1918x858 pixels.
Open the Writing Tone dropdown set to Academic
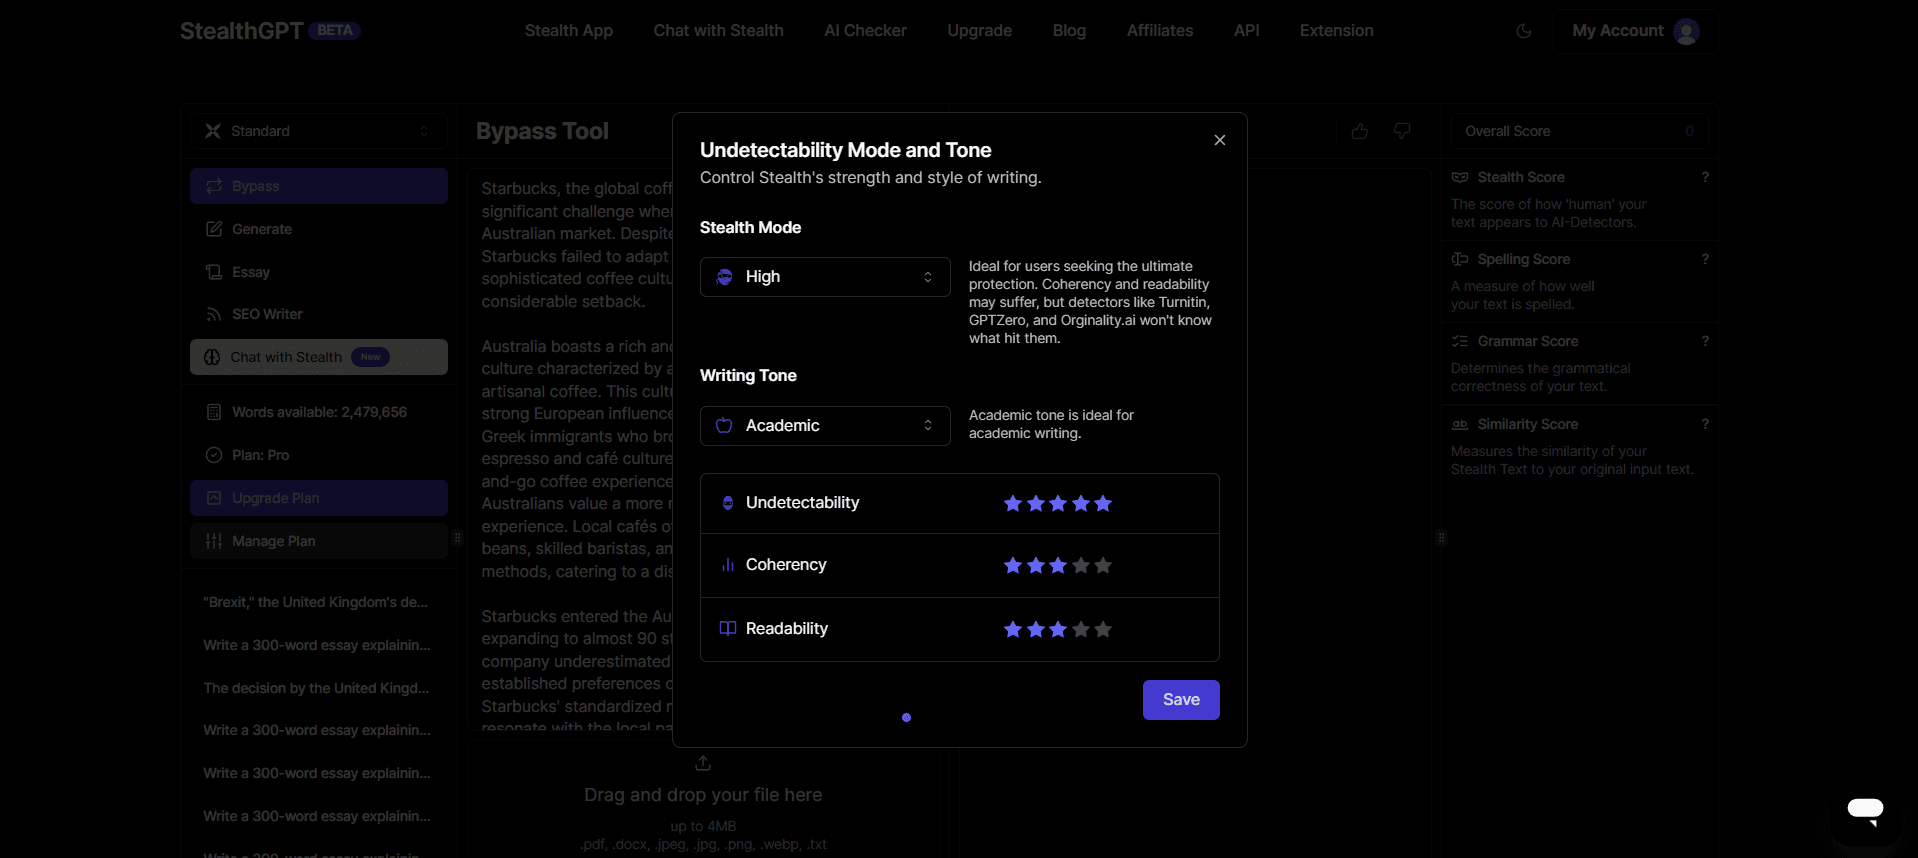point(825,426)
